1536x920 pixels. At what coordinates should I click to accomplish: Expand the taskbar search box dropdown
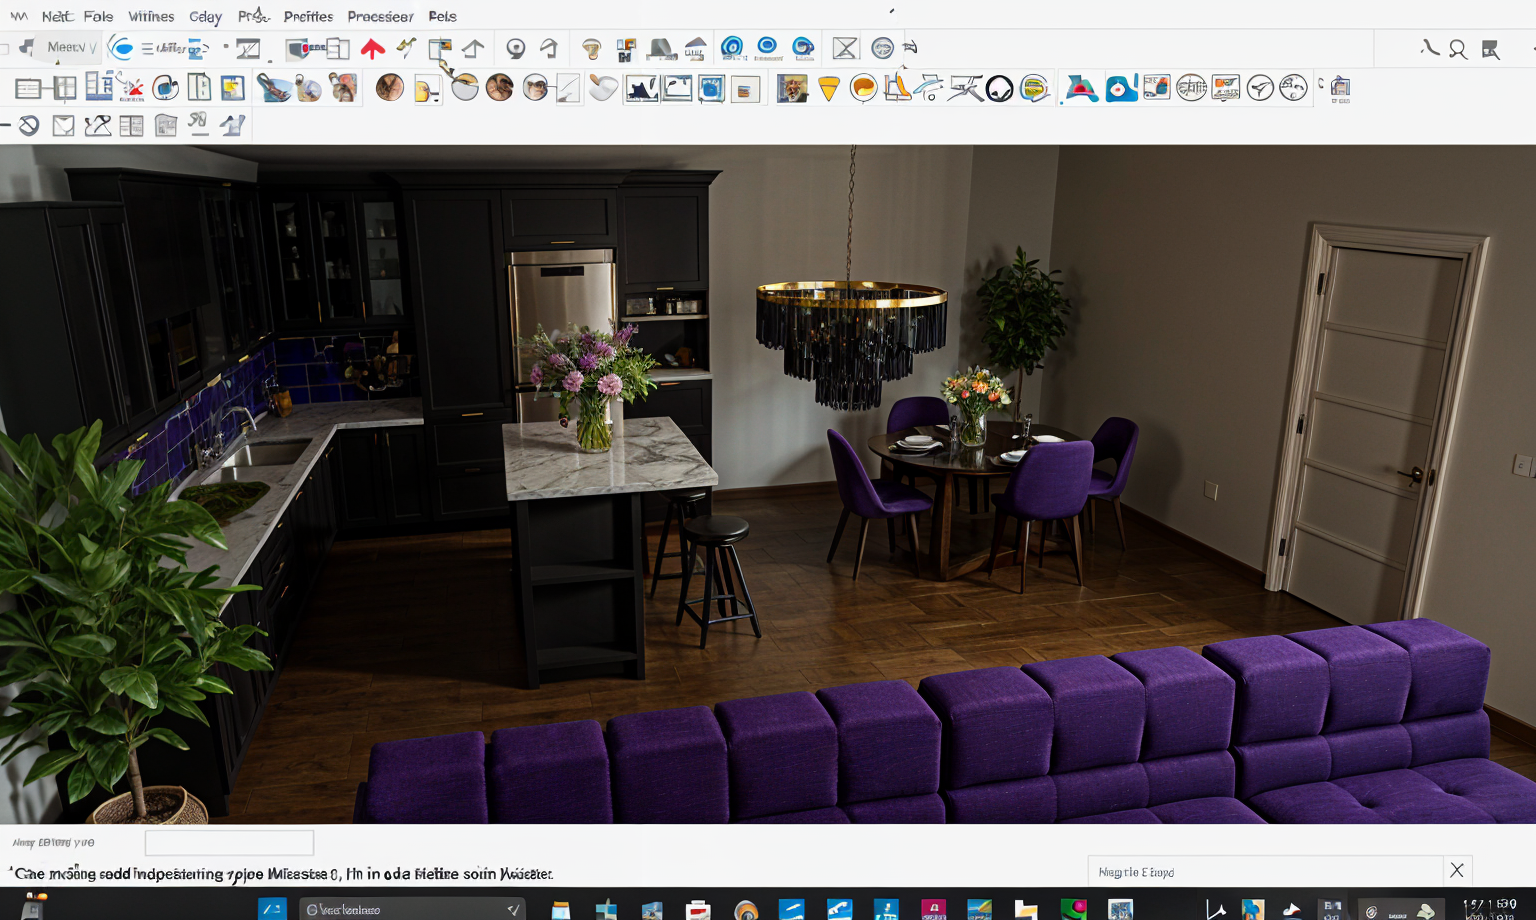pyautogui.click(x=512, y=909)
